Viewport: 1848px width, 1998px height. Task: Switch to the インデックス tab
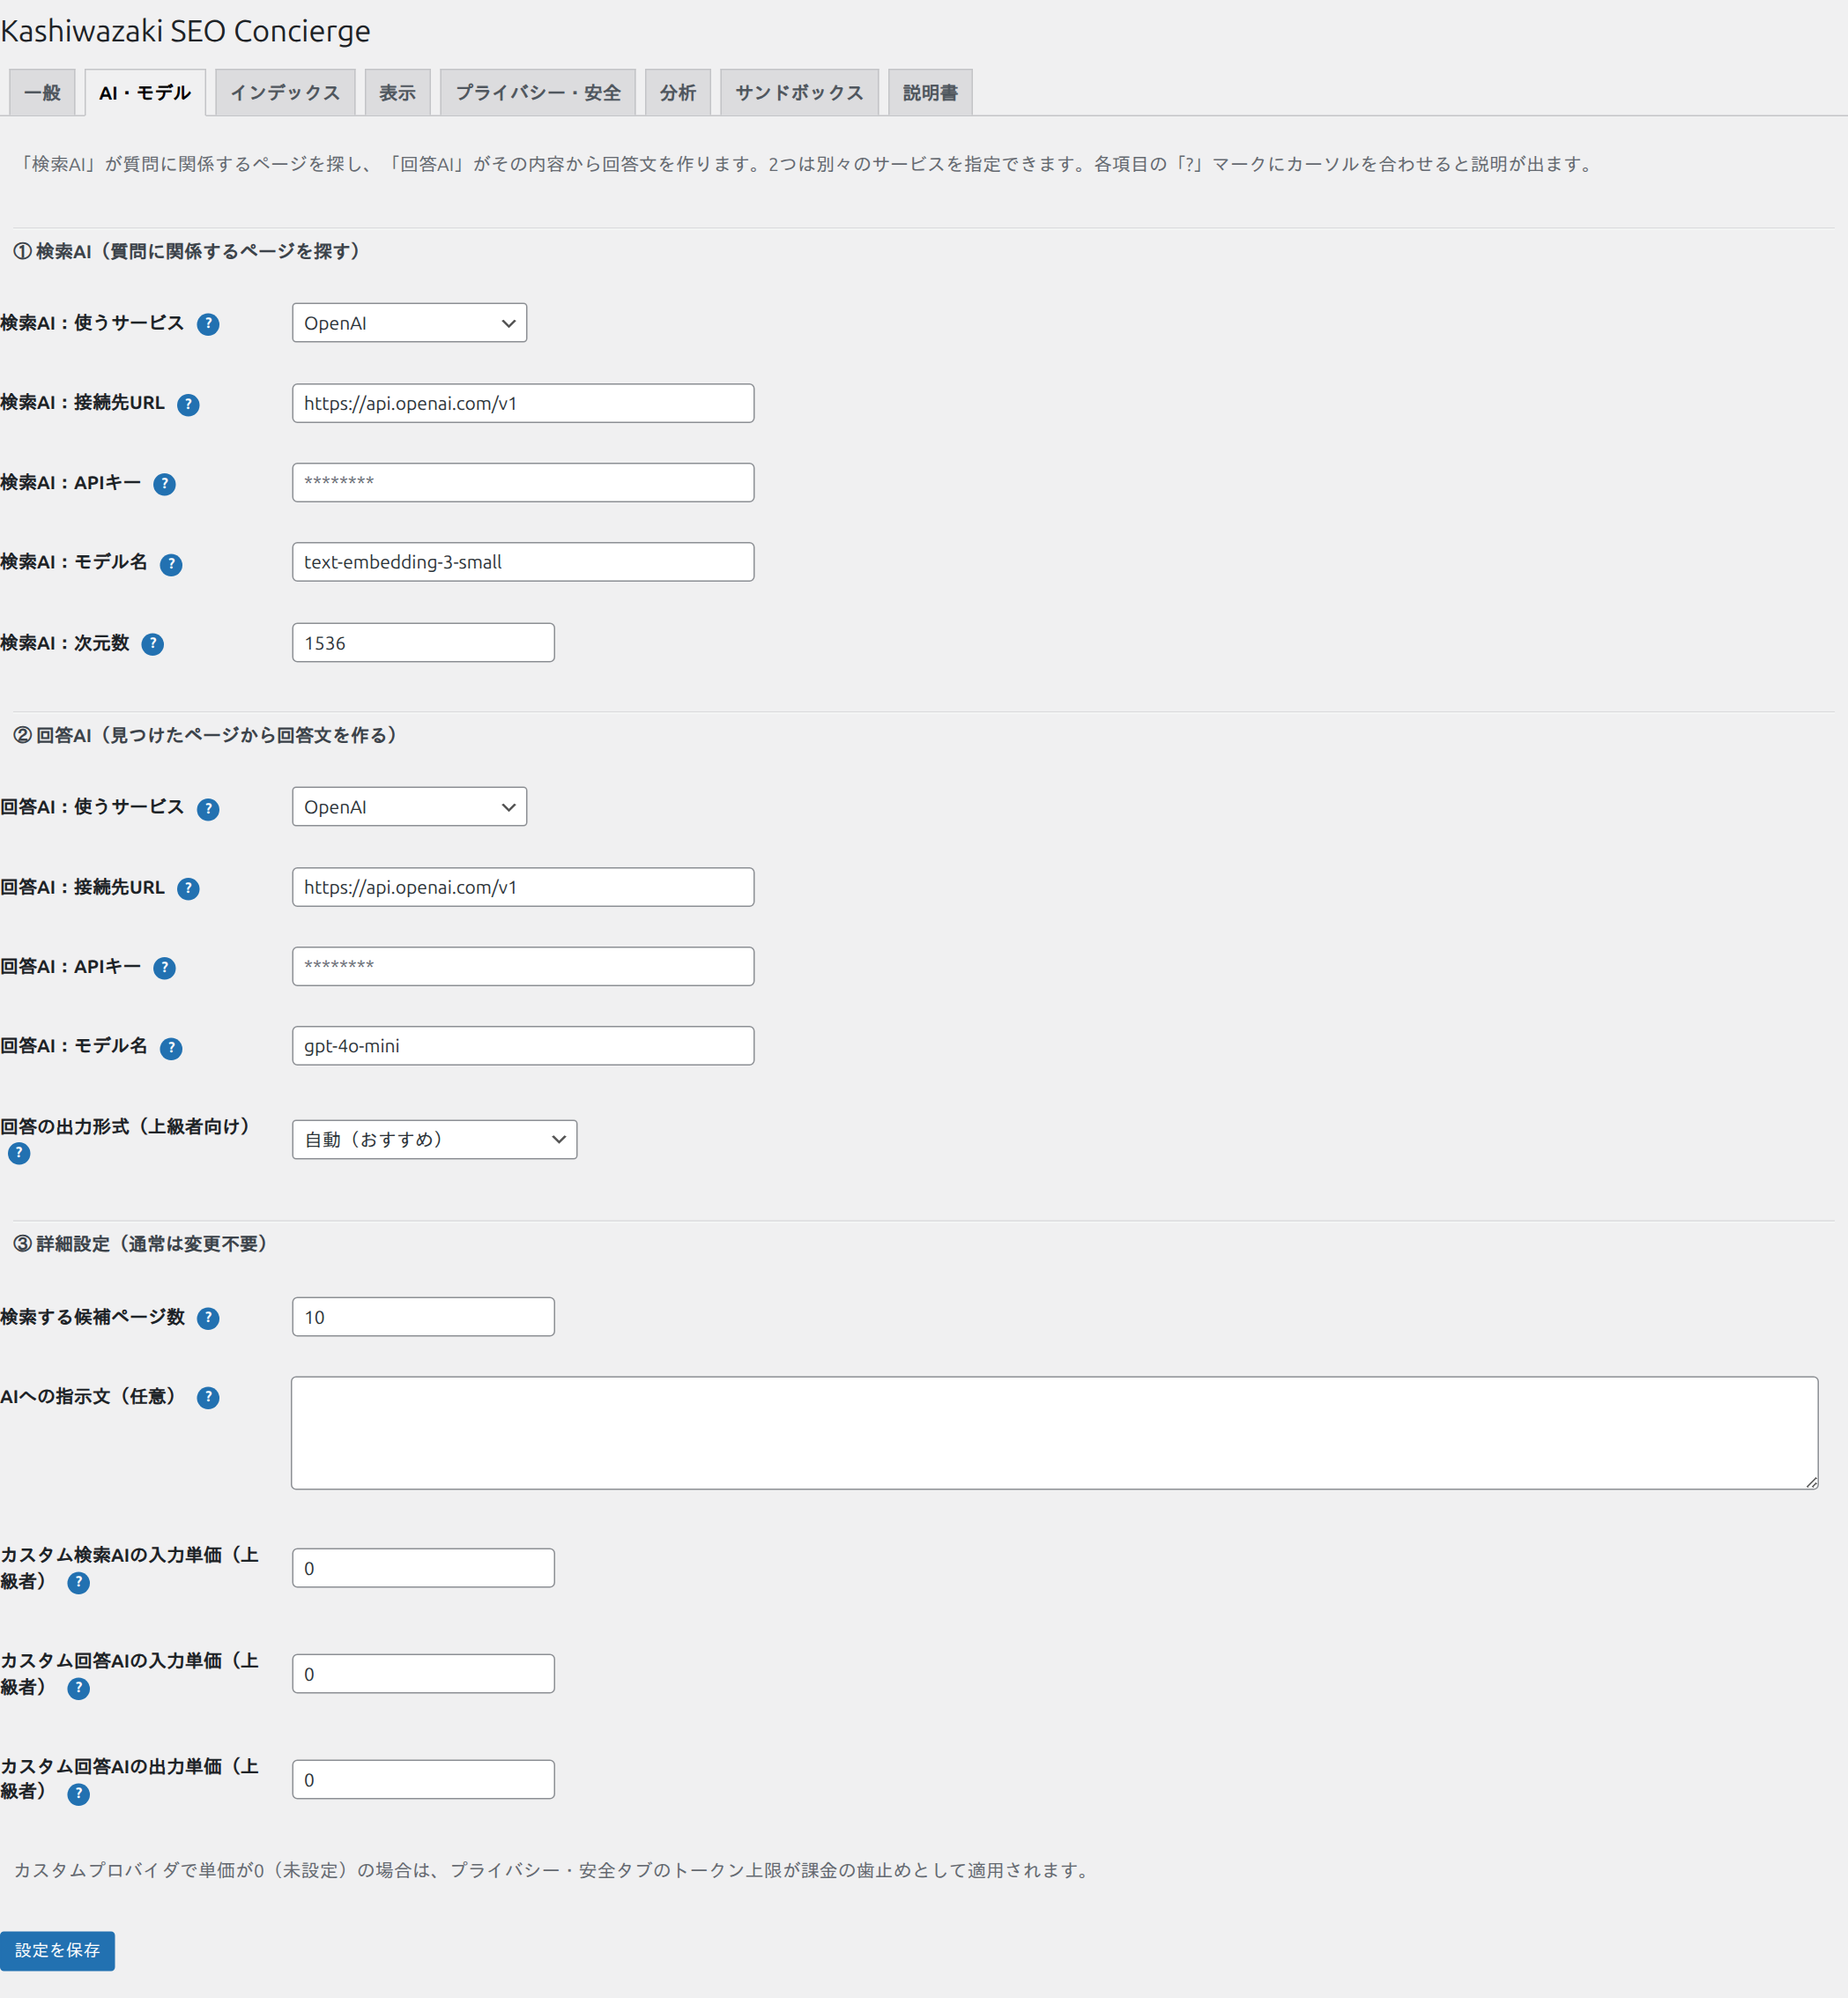click(285, 93)
